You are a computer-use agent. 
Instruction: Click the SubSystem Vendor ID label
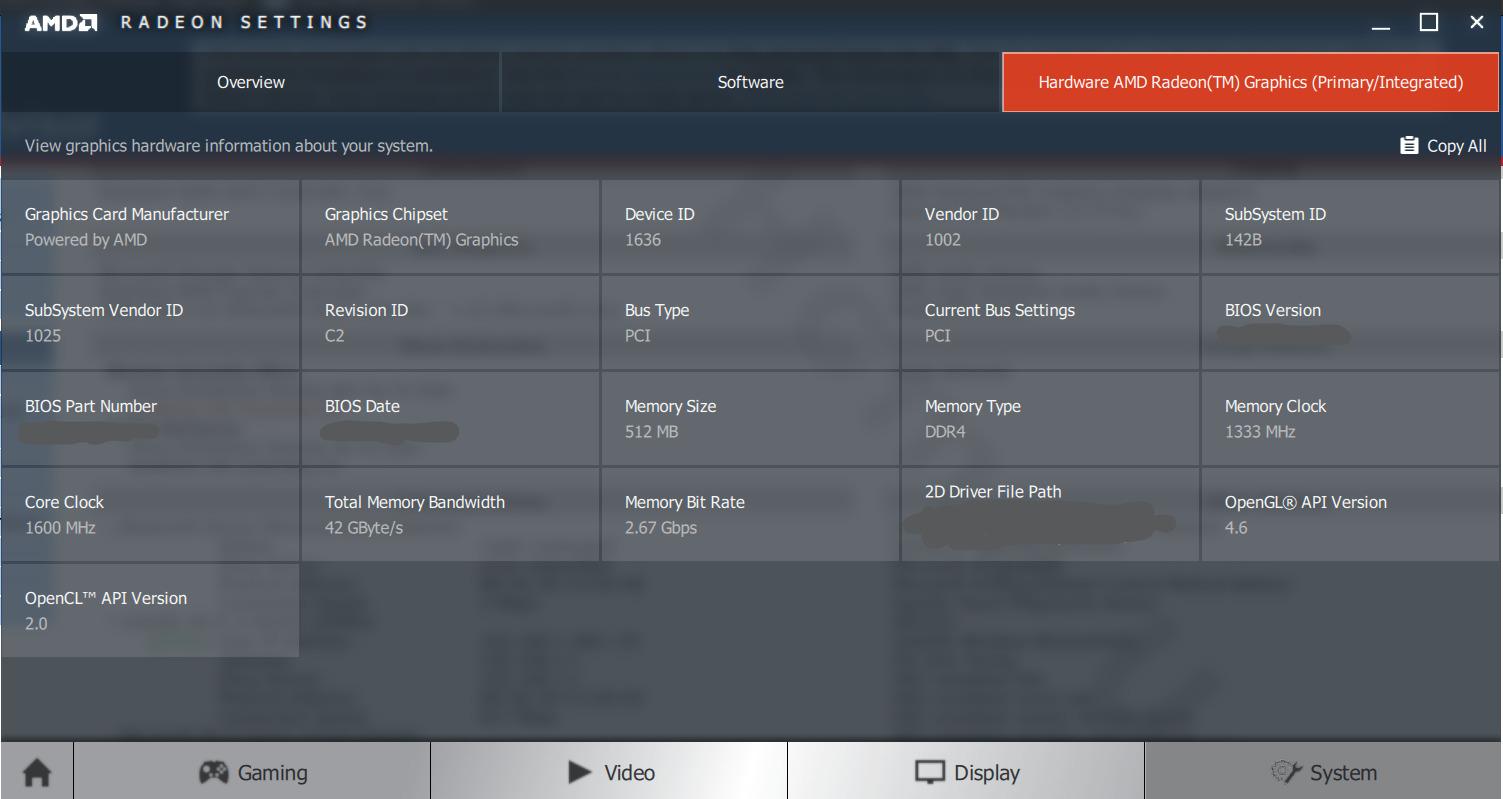click(104, 310)
